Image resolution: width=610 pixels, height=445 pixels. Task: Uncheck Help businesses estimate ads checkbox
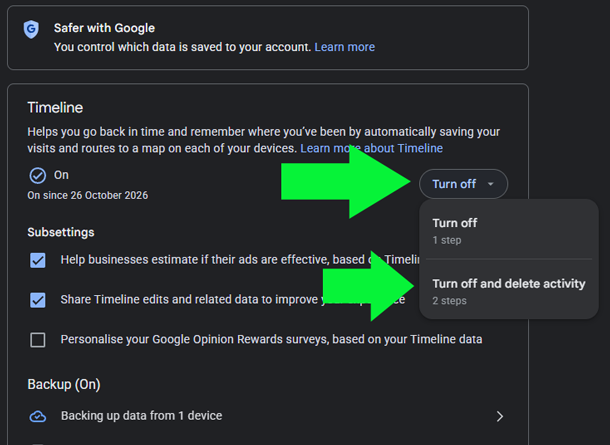[38, 260]
